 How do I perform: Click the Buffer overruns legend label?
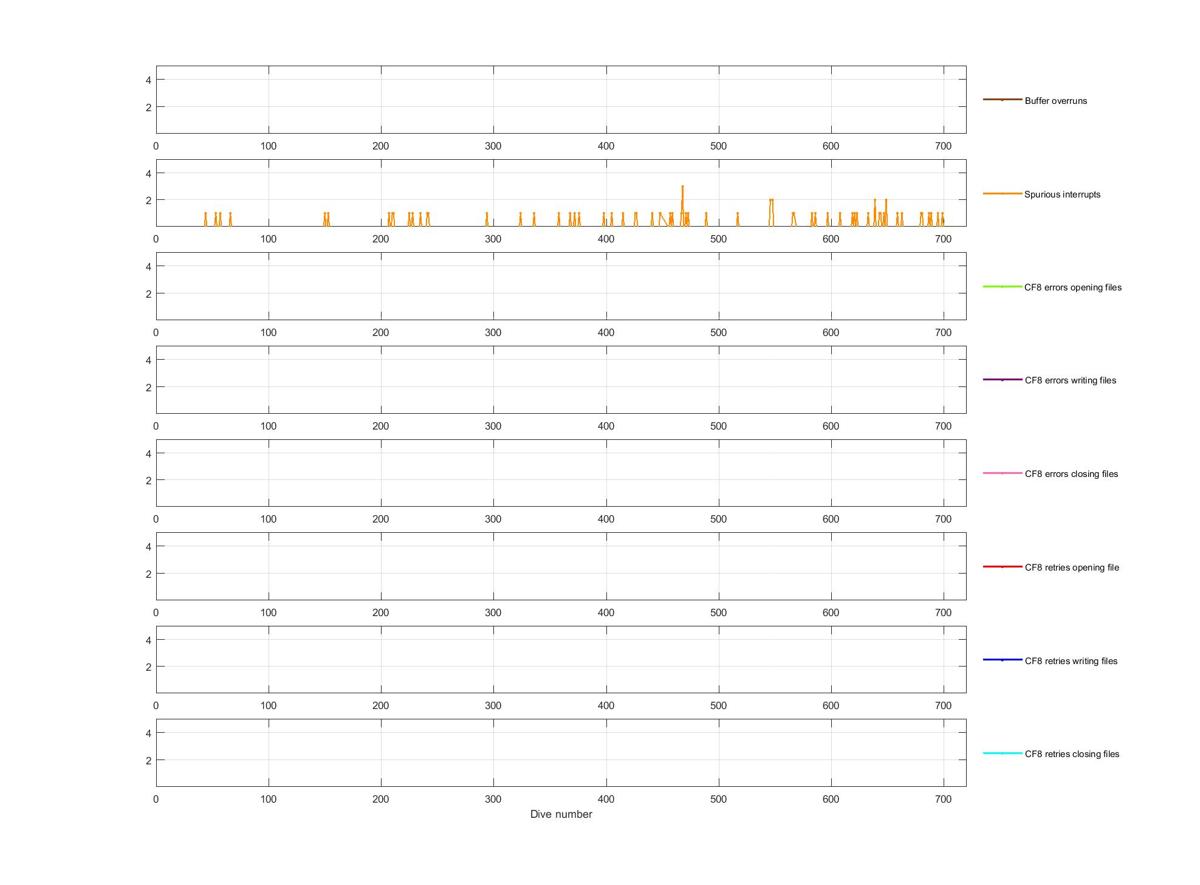1055,101
